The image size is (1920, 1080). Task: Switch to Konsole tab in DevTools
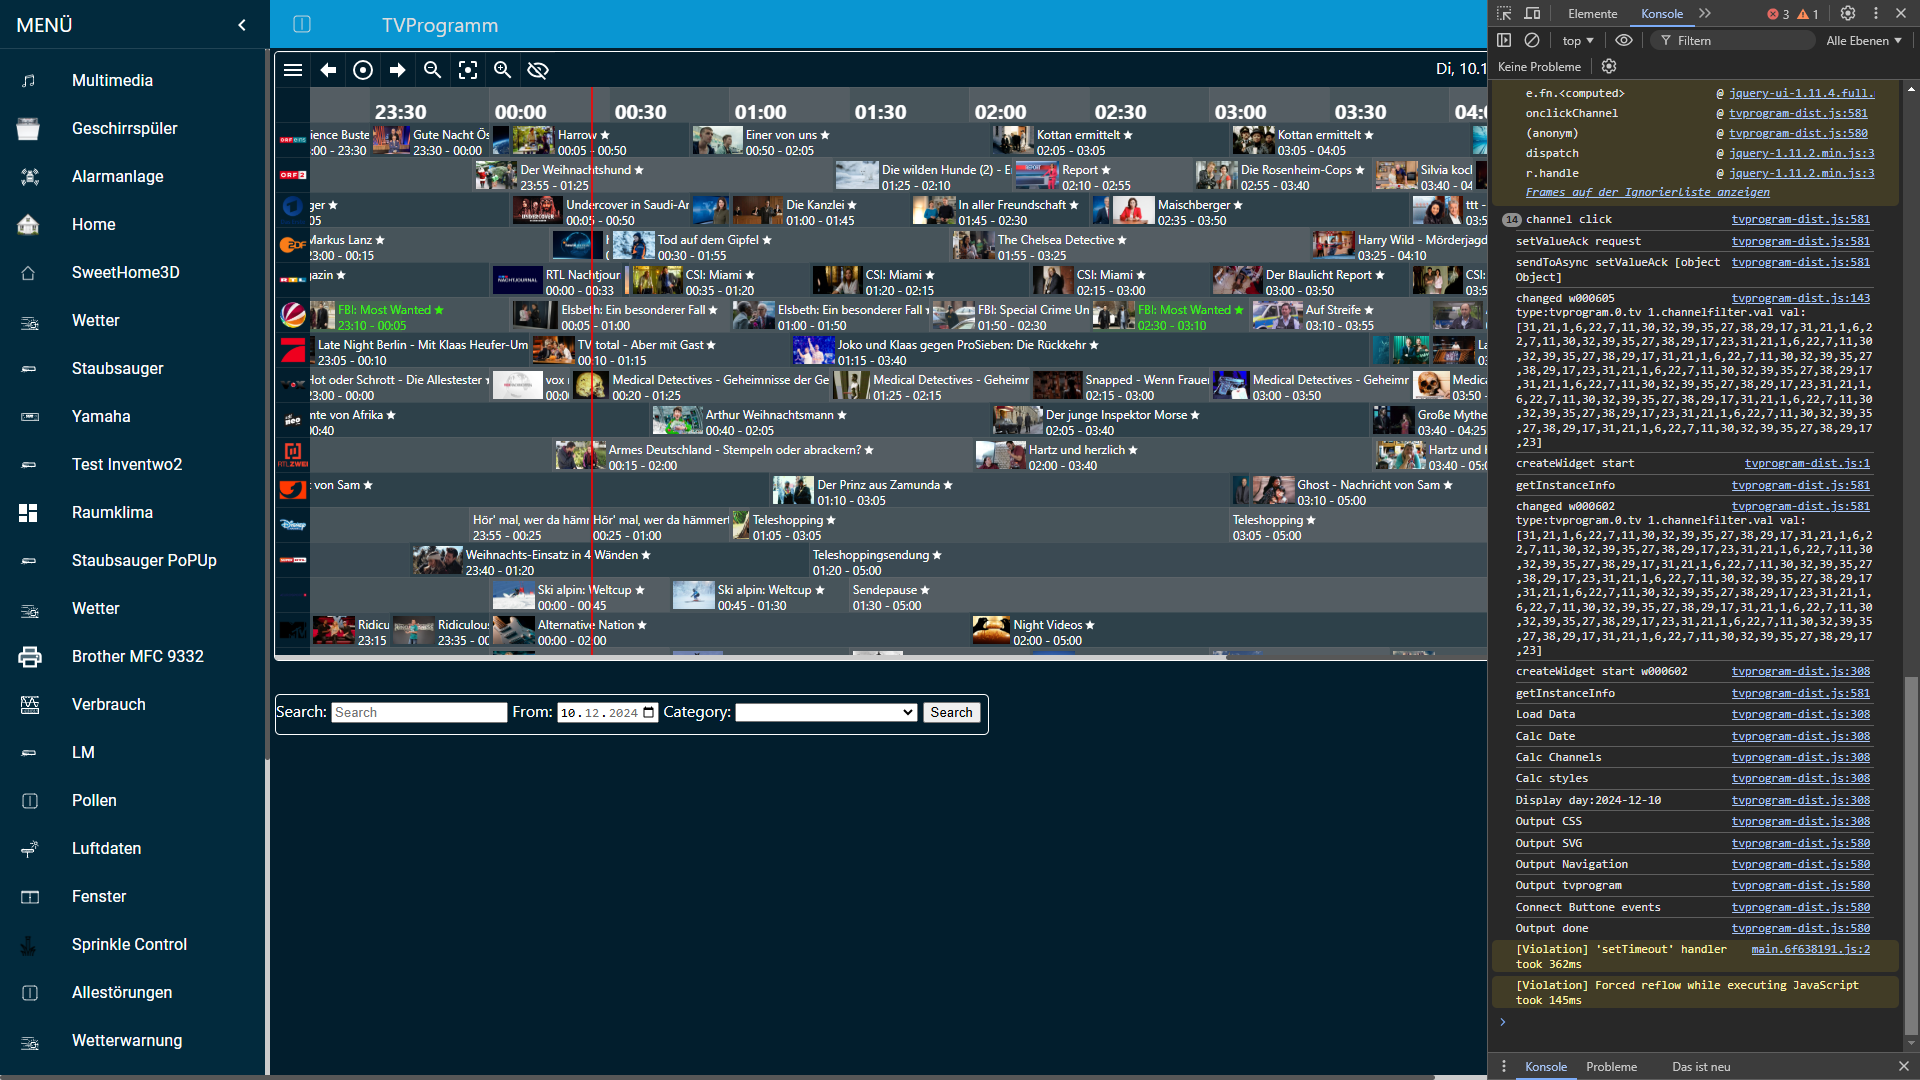pyautogui.click(x=1662, y=14)
